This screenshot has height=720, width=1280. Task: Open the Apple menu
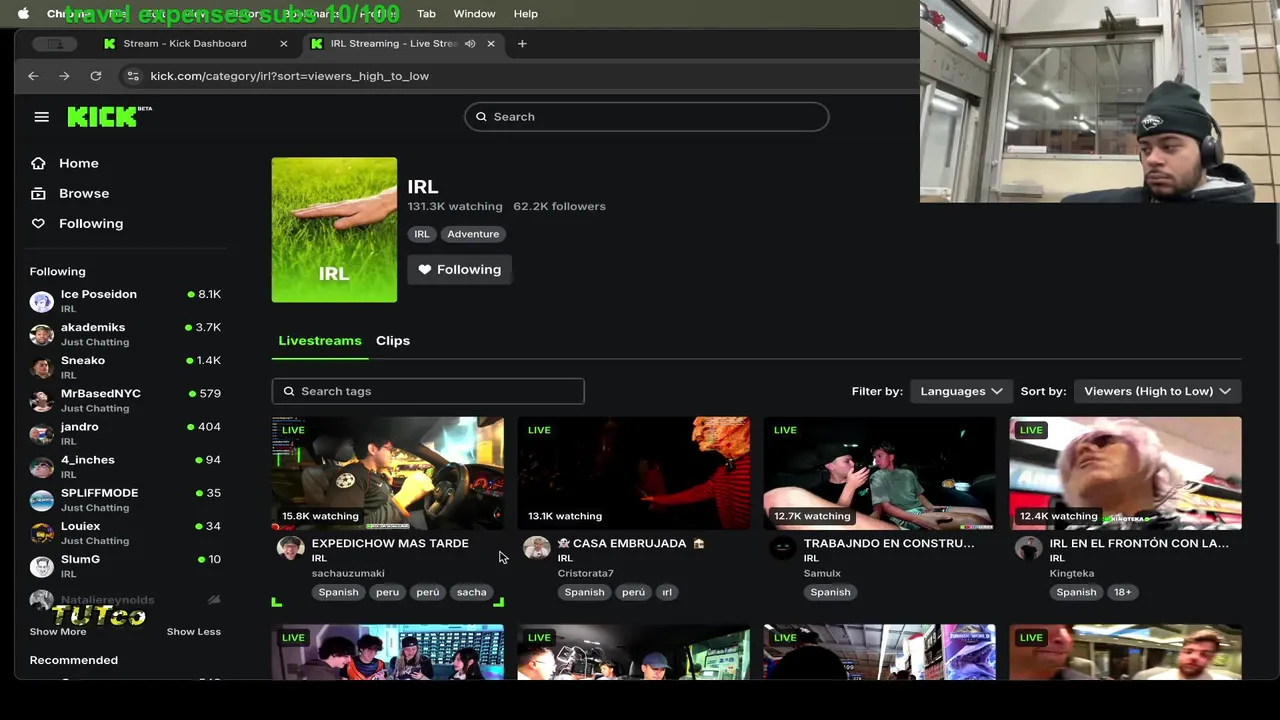click(x=24, y=14)
